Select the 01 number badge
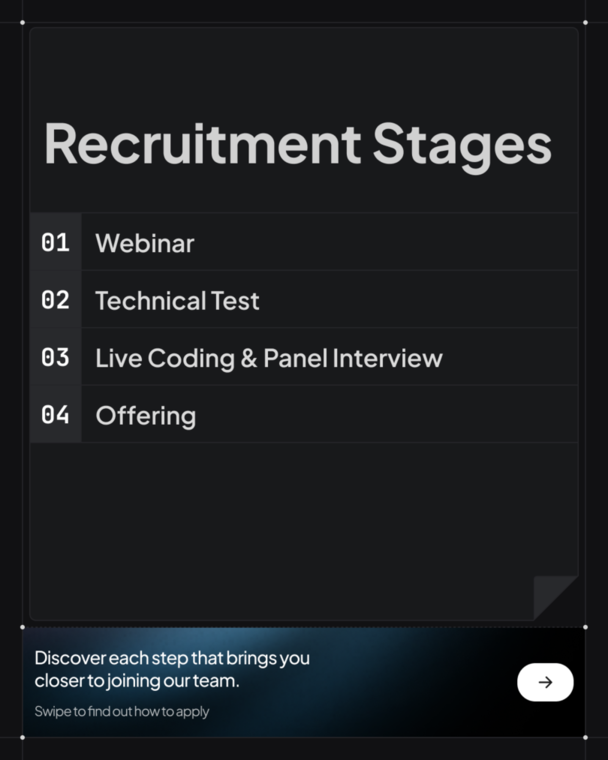Image resolution: width=608 pixels, height=760 pixels. pyautogui.click(x=55, y=242)
